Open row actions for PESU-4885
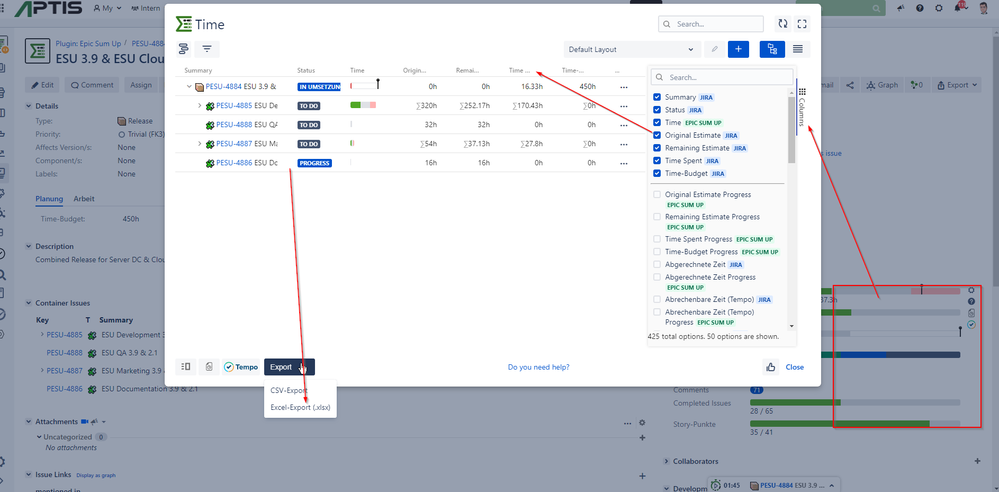This screenshot has height=492, width=999. [624, 106]
